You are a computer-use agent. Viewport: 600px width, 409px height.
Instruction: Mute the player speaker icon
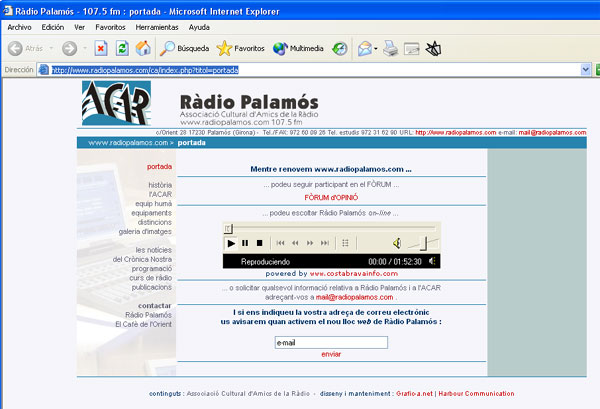pos(397,243)
